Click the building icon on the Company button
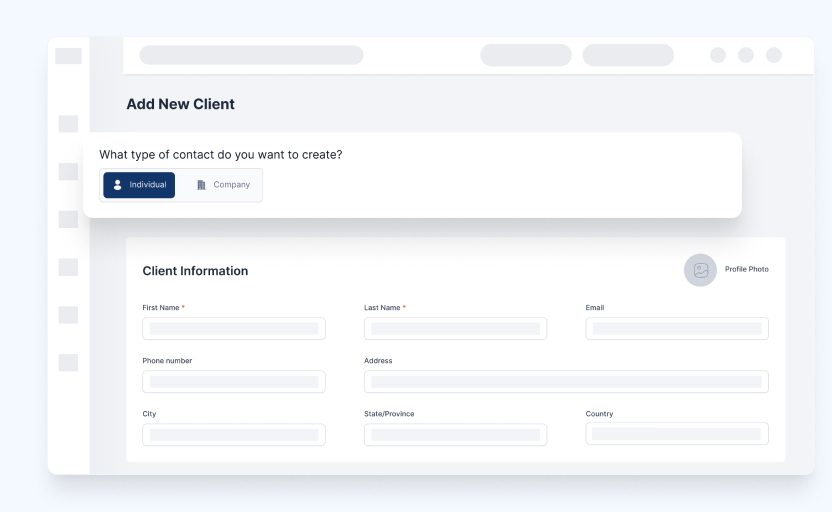This screenshot has width=832, height=512. tap(201, 185)
